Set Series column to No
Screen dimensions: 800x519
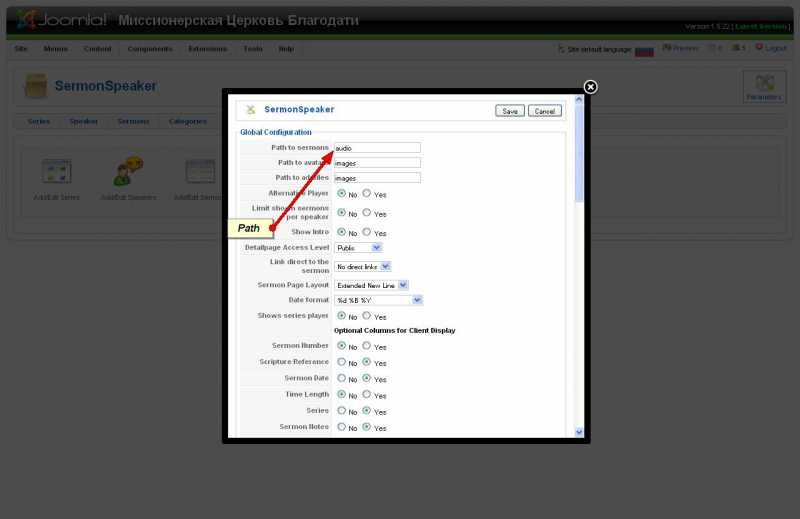(x=341, y=410)
